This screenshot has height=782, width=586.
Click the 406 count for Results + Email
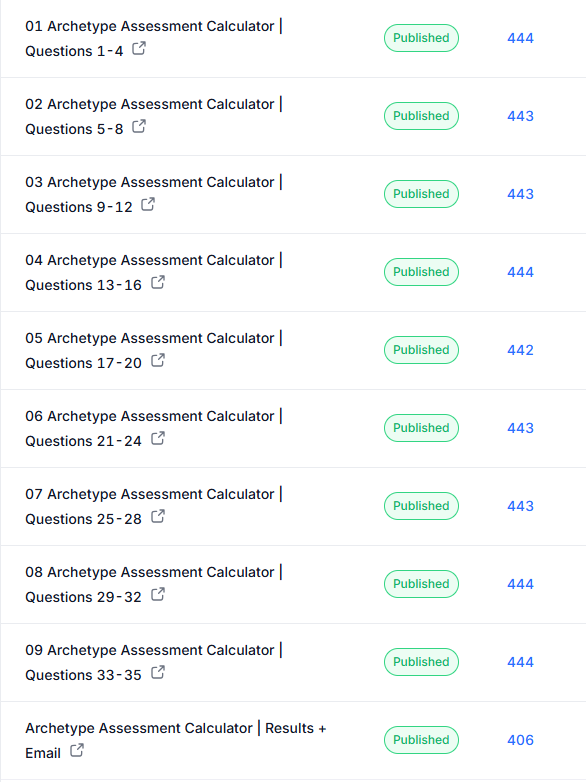click(520, 740)
